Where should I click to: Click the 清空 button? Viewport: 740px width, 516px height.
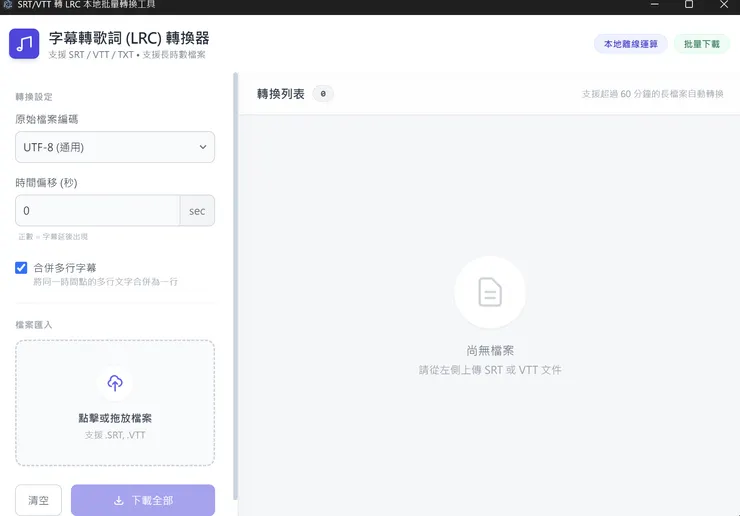click(x=38, y=500)
